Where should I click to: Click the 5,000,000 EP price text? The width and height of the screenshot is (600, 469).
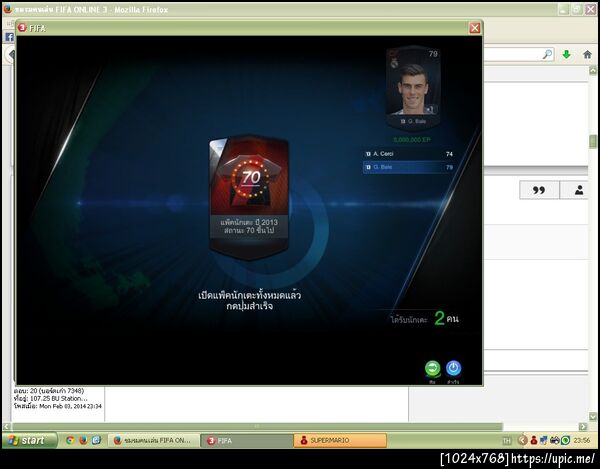pyautogui.click(x=412, y=140)
